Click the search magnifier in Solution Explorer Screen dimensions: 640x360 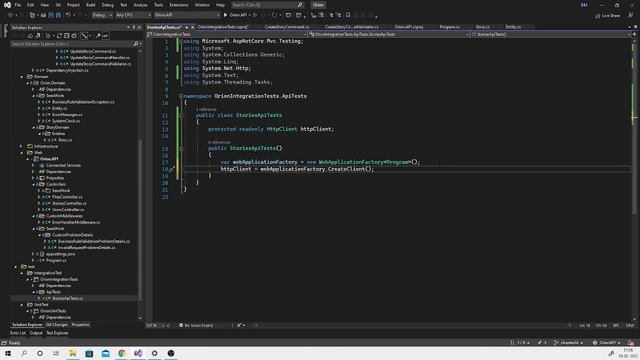(x=136, y=44)
